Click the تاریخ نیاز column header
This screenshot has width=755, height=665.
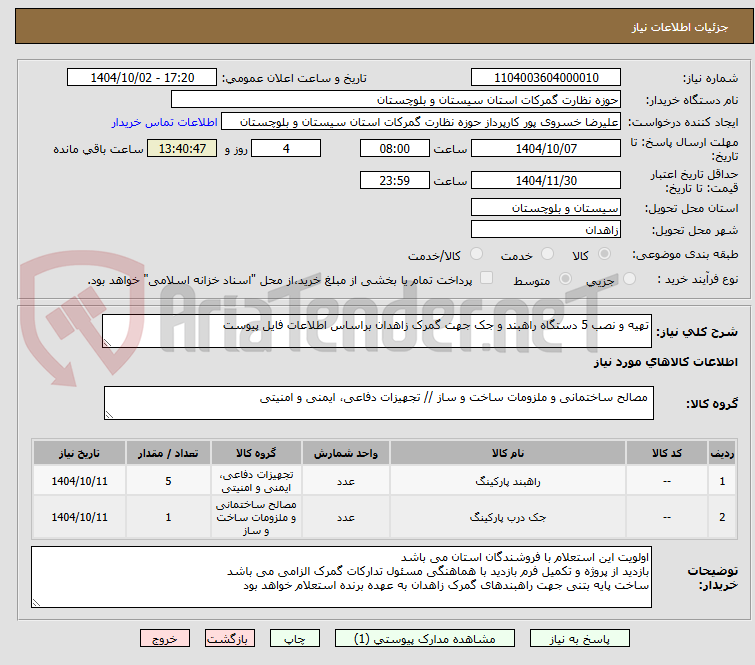tap(79, 453)
